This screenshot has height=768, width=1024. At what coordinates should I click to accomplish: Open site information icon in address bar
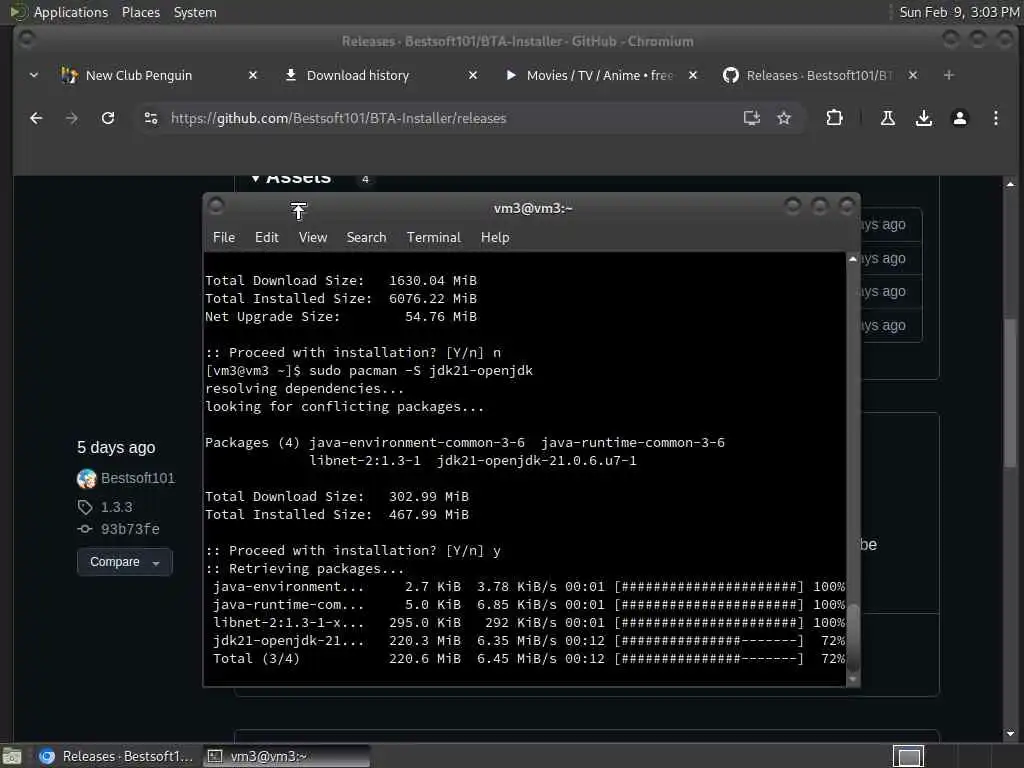coord(151,118)
